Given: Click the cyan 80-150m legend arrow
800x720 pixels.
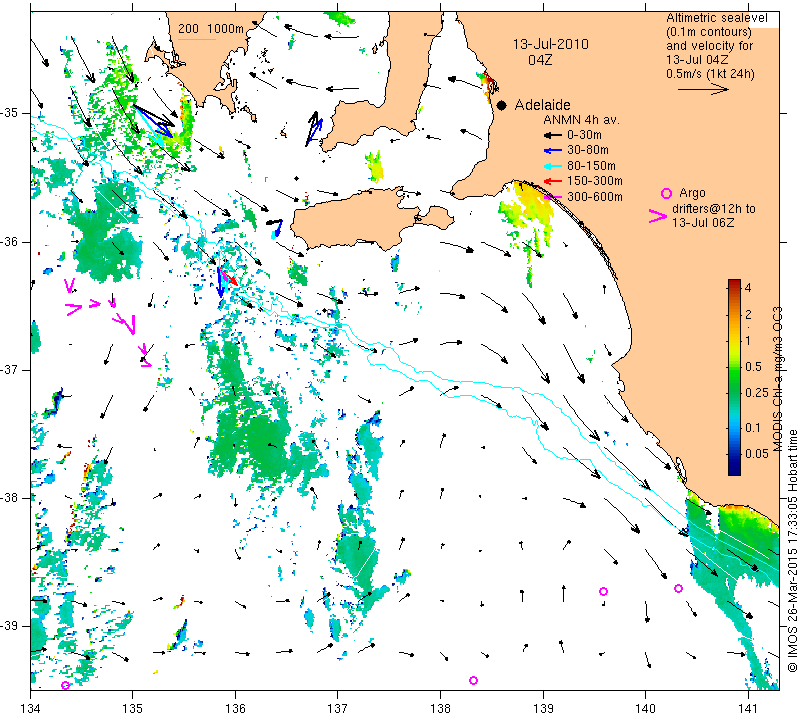Looking at the screenshot, I should coord(553,166).
